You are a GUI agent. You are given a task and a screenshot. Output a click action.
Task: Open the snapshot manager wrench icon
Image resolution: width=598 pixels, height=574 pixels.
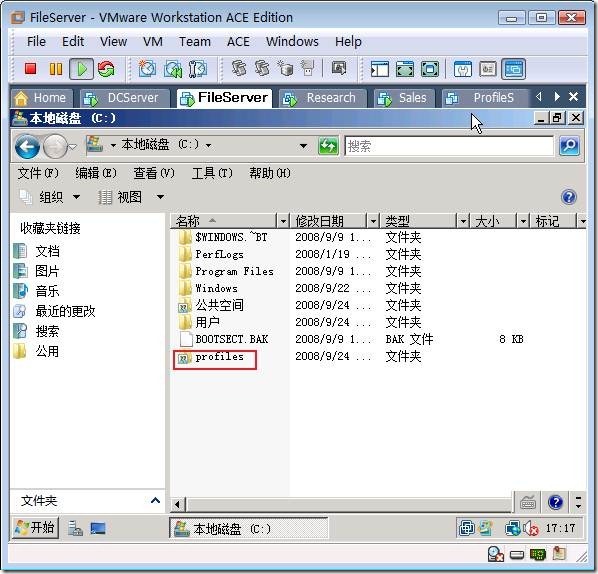[x=198, y=69]
